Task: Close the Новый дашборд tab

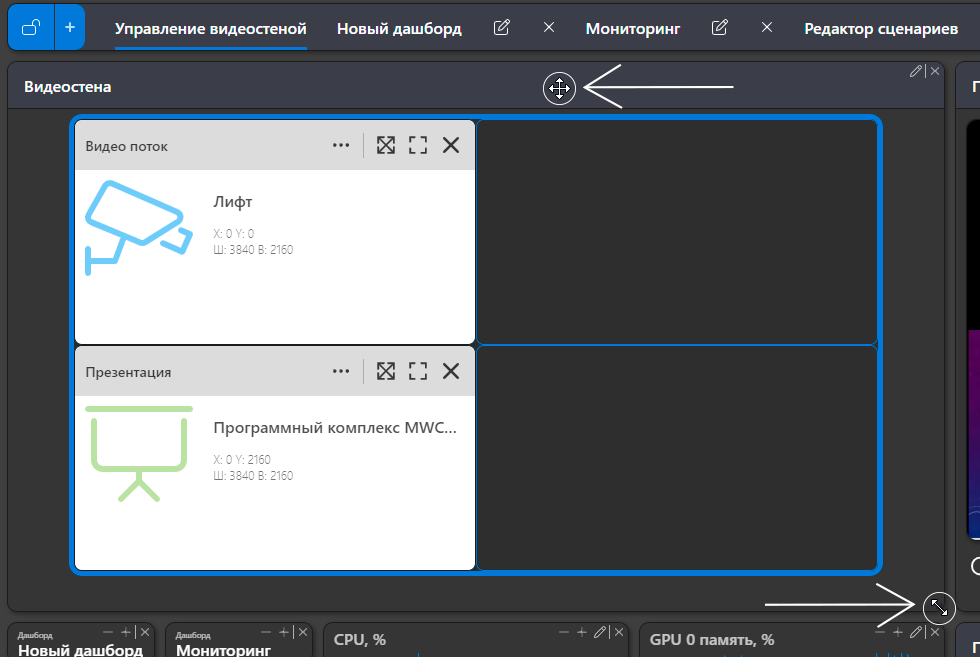Action: pos(549,28)
